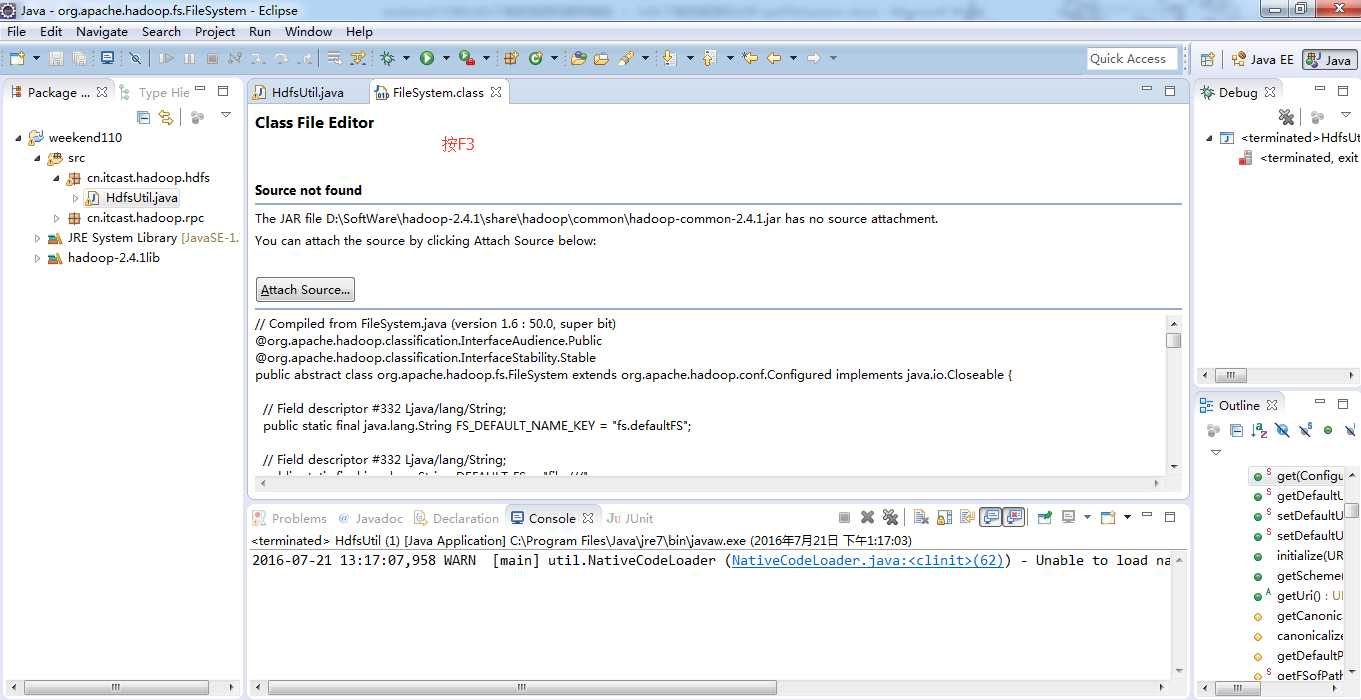Switch to the Problems tab
The width and height of the screenshot is (1361, 700).
click(290, 518)
